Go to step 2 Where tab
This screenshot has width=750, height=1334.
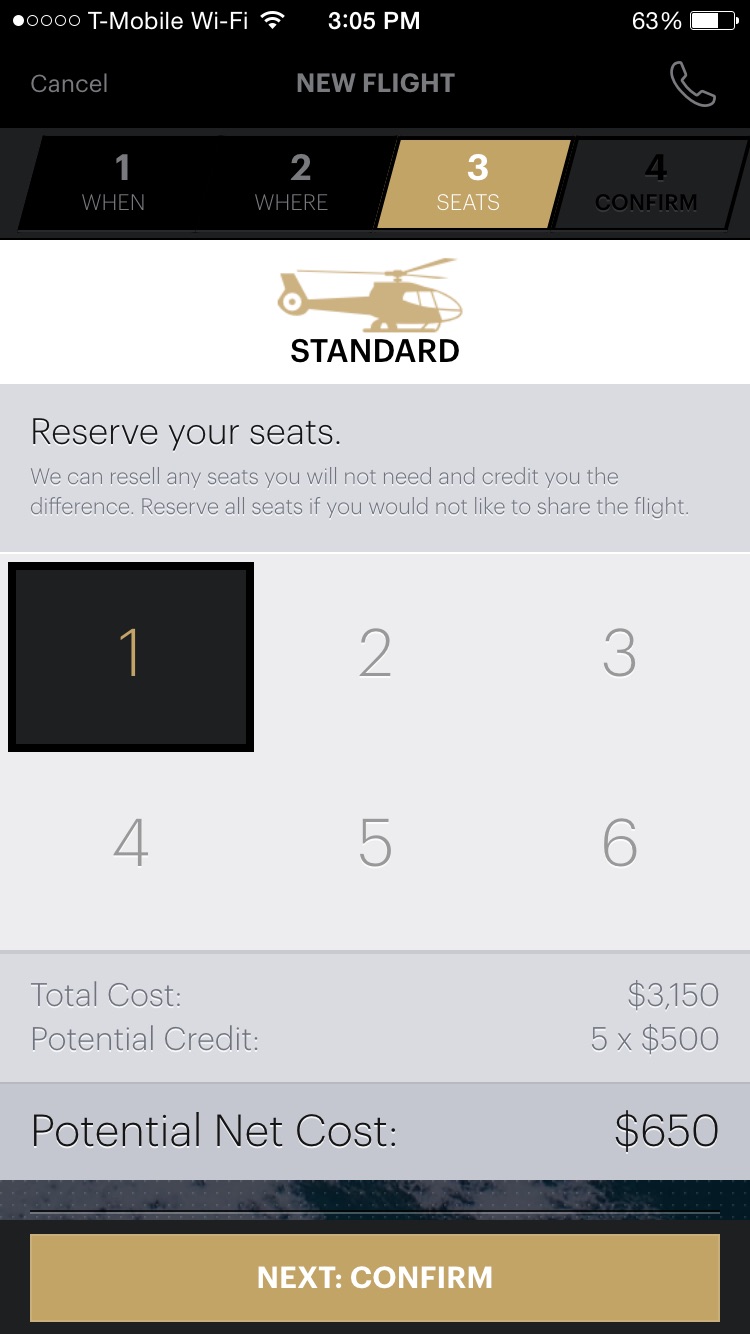[293, 184]
